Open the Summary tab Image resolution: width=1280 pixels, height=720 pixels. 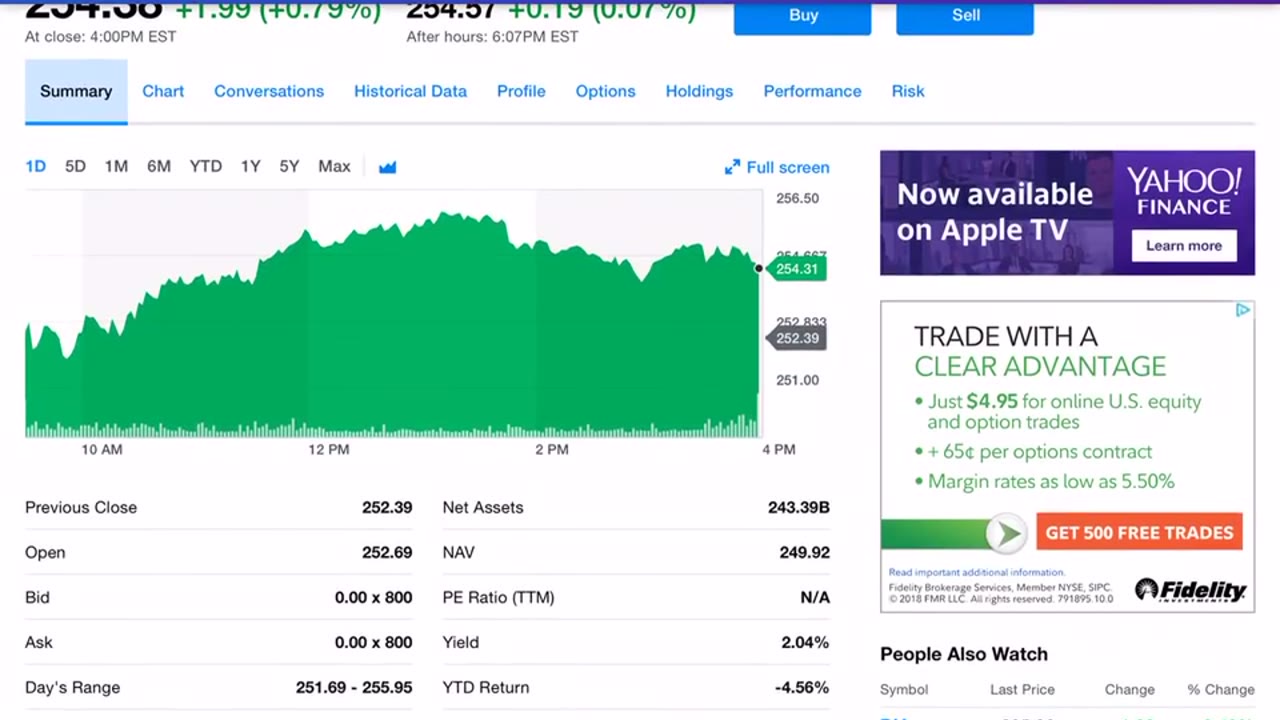(76, 91)
